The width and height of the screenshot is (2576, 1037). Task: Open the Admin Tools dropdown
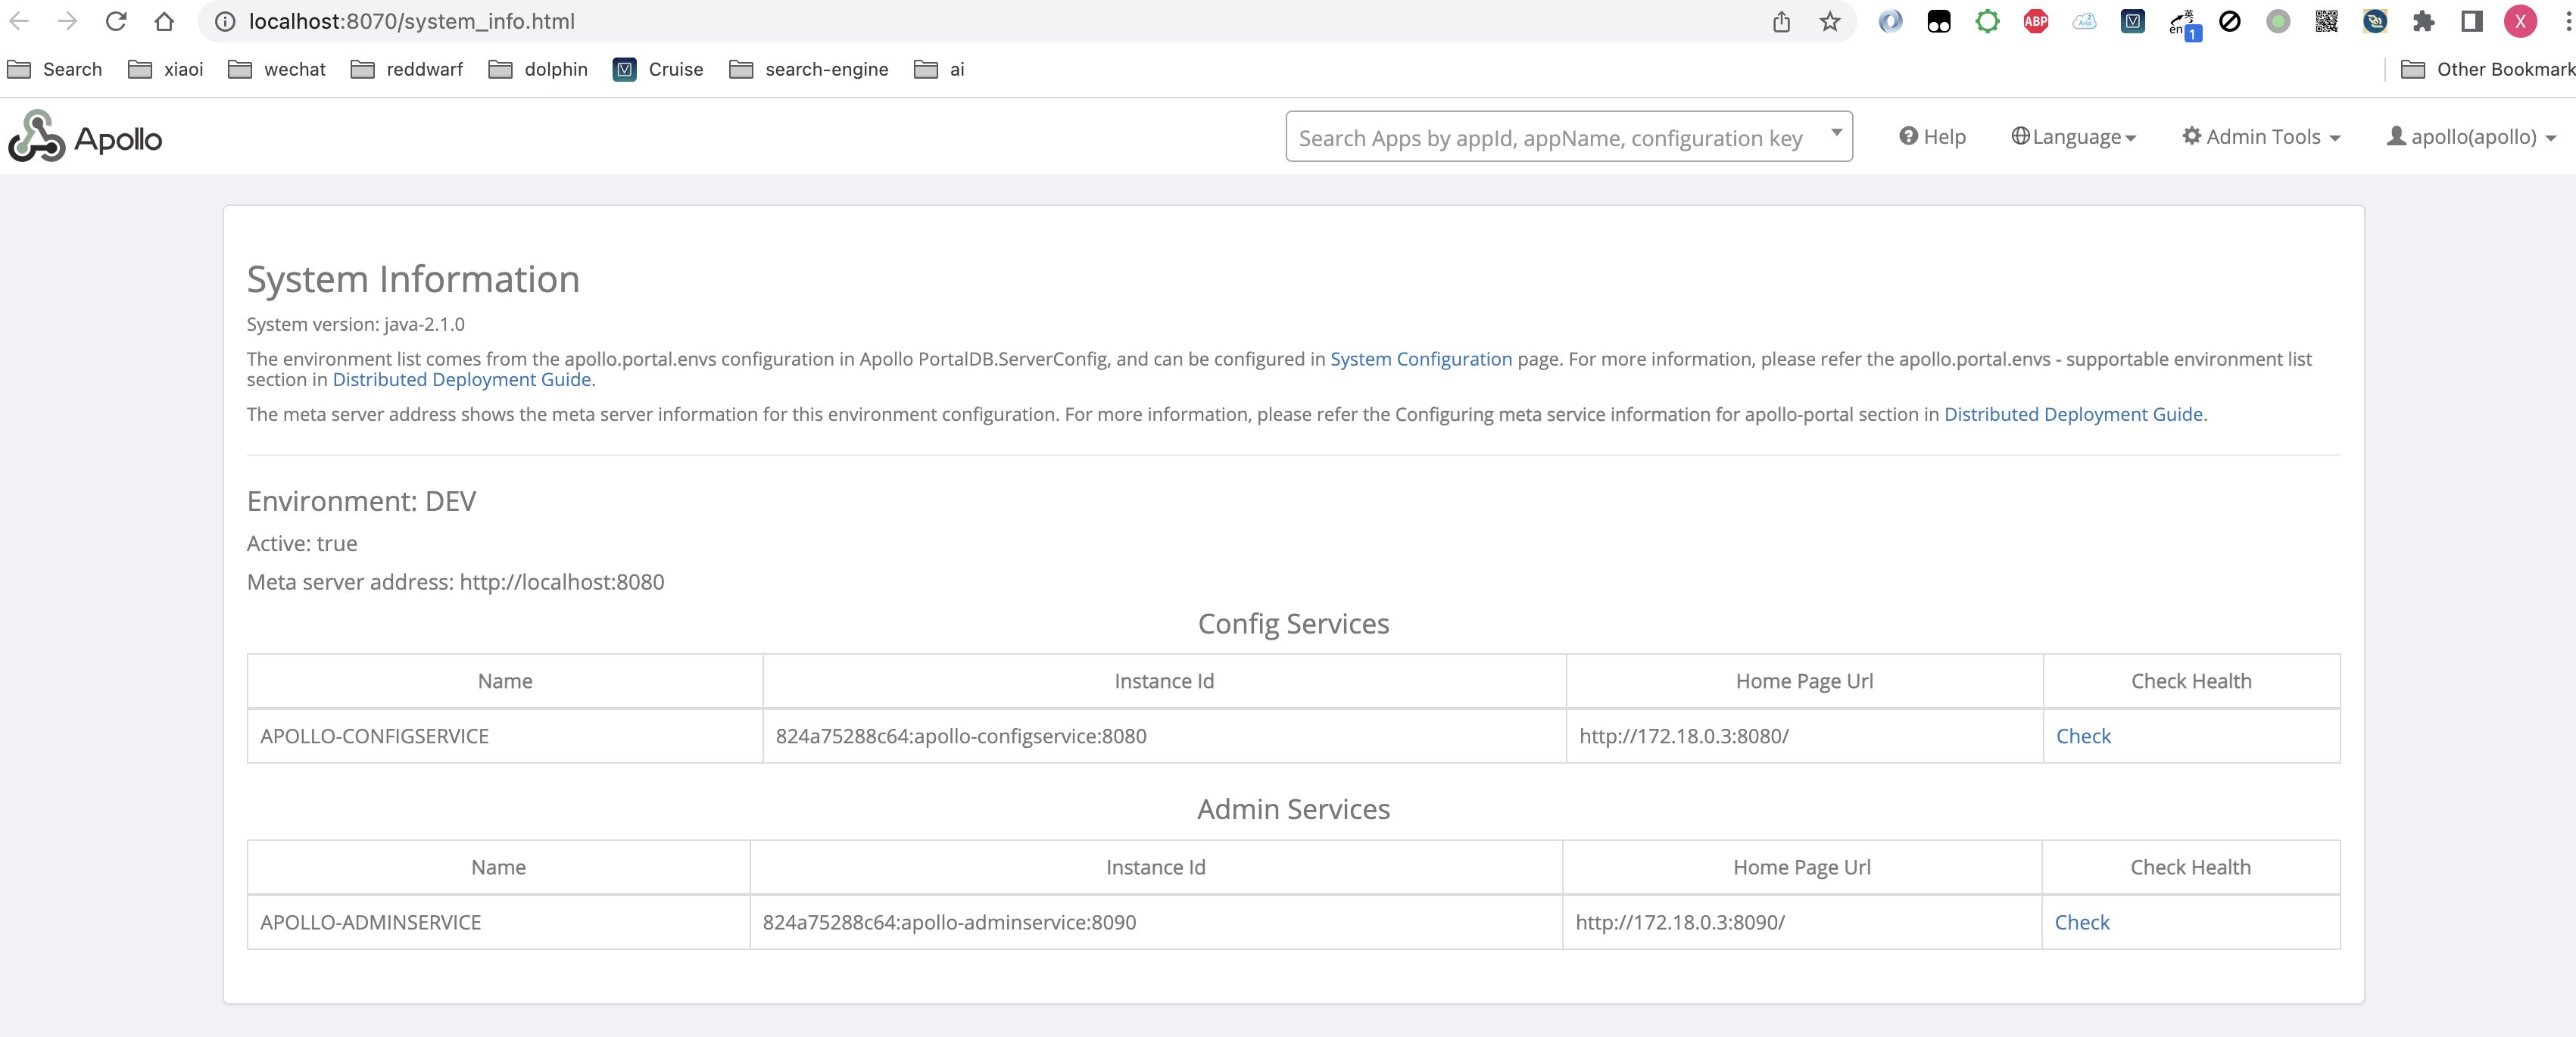[2260, 137]
